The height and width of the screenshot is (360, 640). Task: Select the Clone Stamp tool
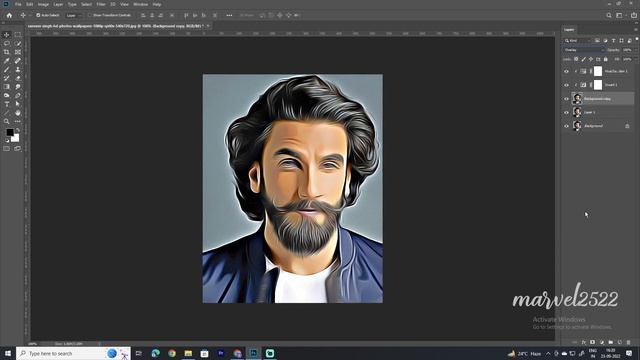18,70
